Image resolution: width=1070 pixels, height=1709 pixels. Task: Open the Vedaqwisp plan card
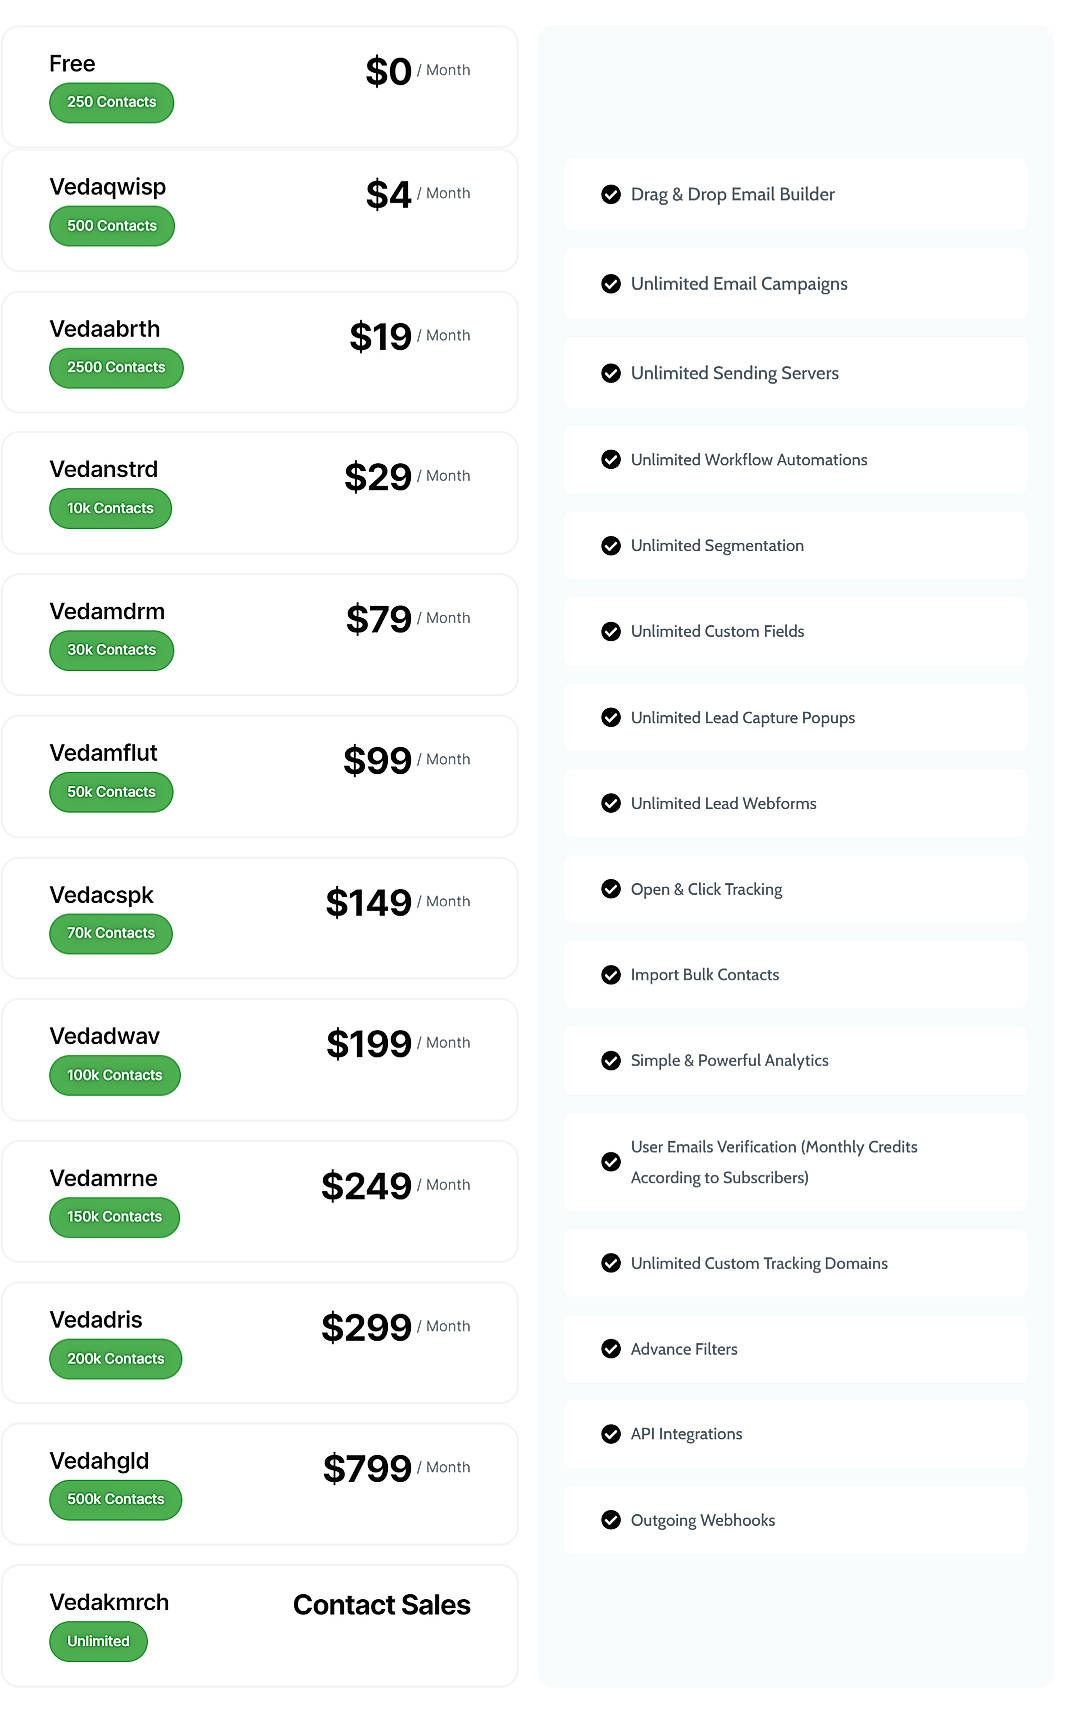tap(260, 210)
